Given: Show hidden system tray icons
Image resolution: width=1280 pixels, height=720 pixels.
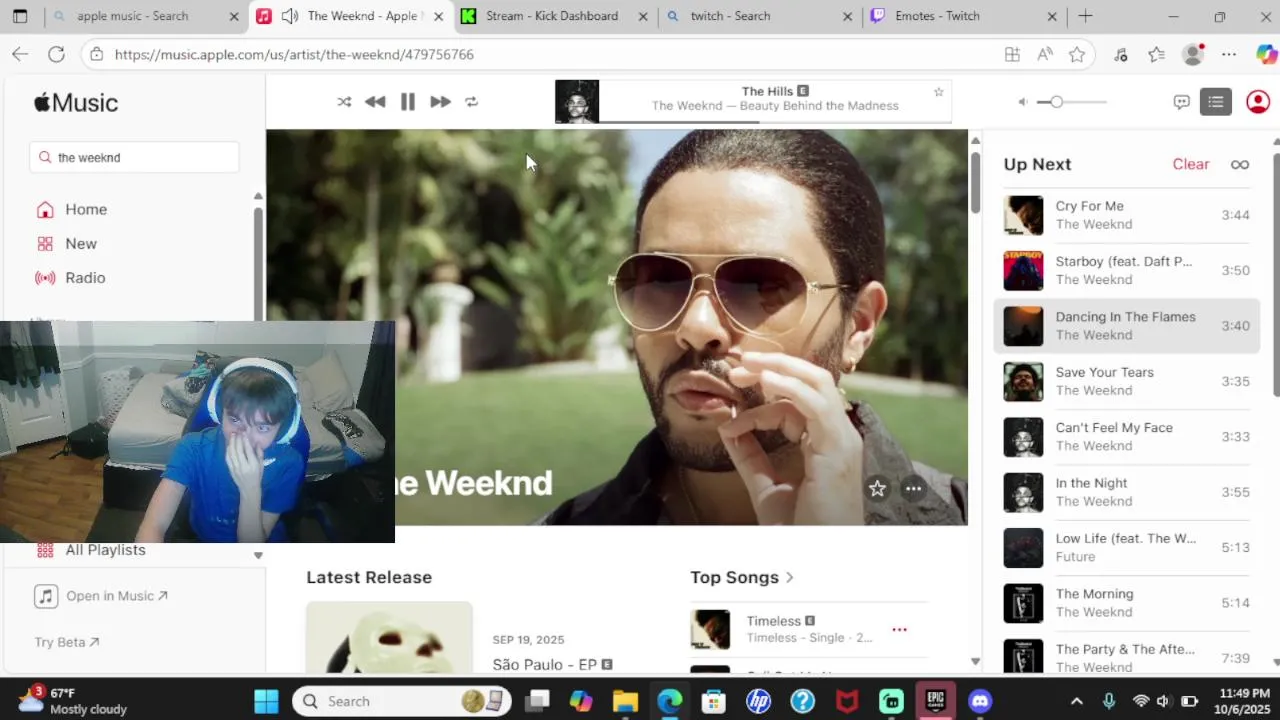Looking at the screenshot, I should coord(1076,701).
